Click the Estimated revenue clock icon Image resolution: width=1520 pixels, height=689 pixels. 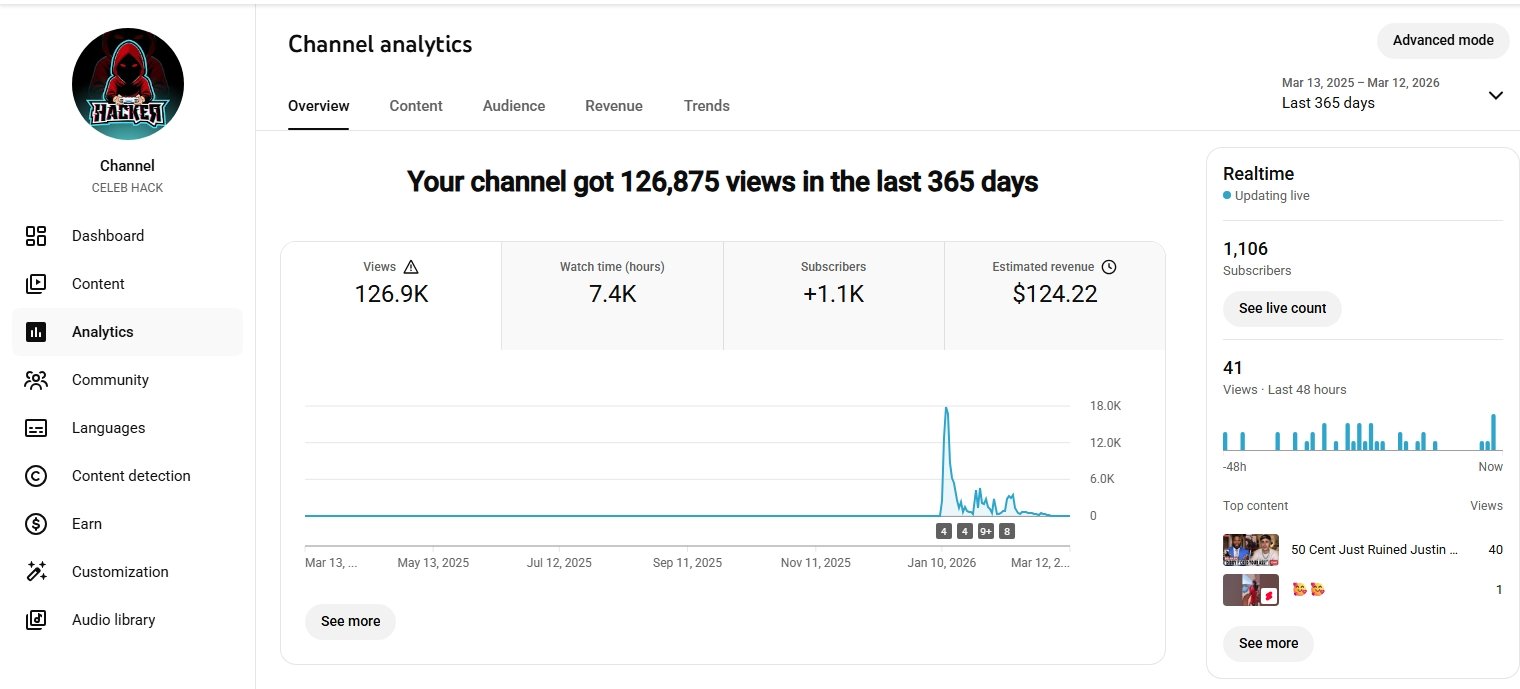coord(1108,267)
